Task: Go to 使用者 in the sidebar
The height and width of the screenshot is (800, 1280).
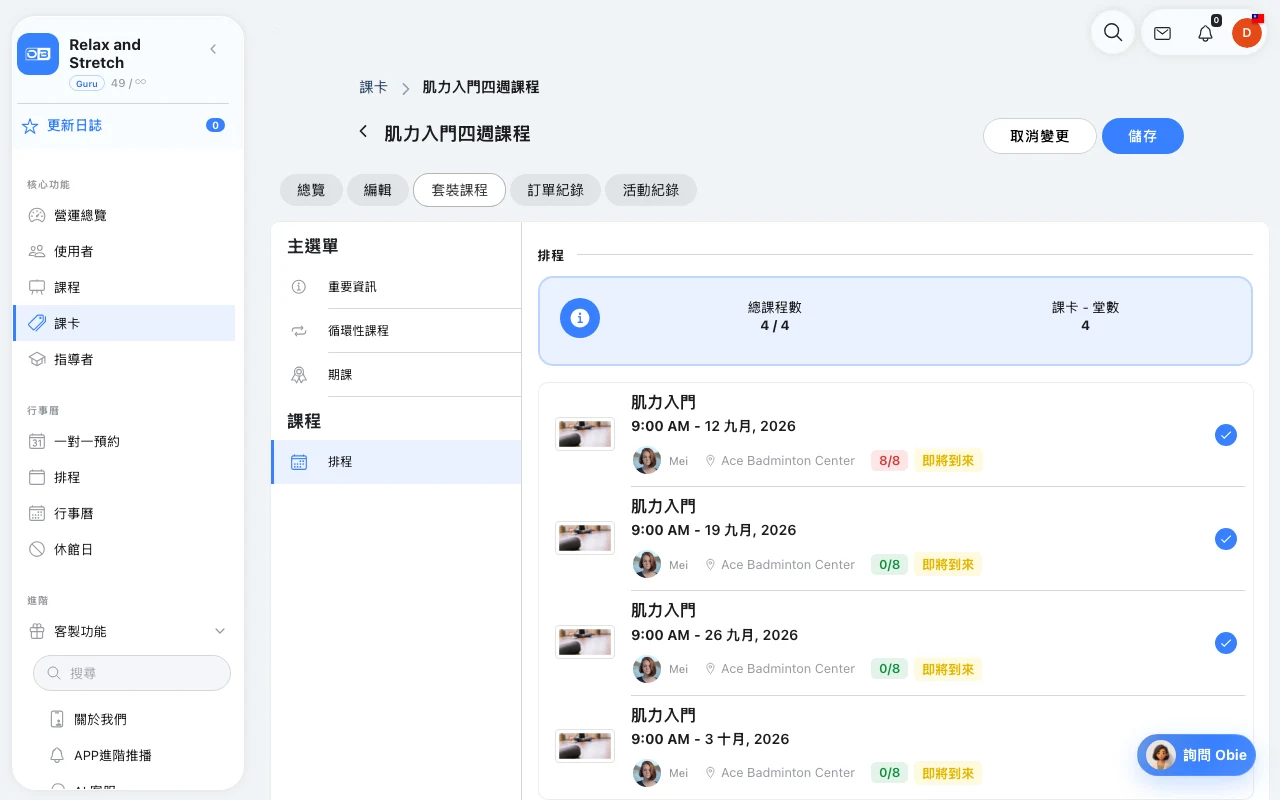Action: [124, 251]
